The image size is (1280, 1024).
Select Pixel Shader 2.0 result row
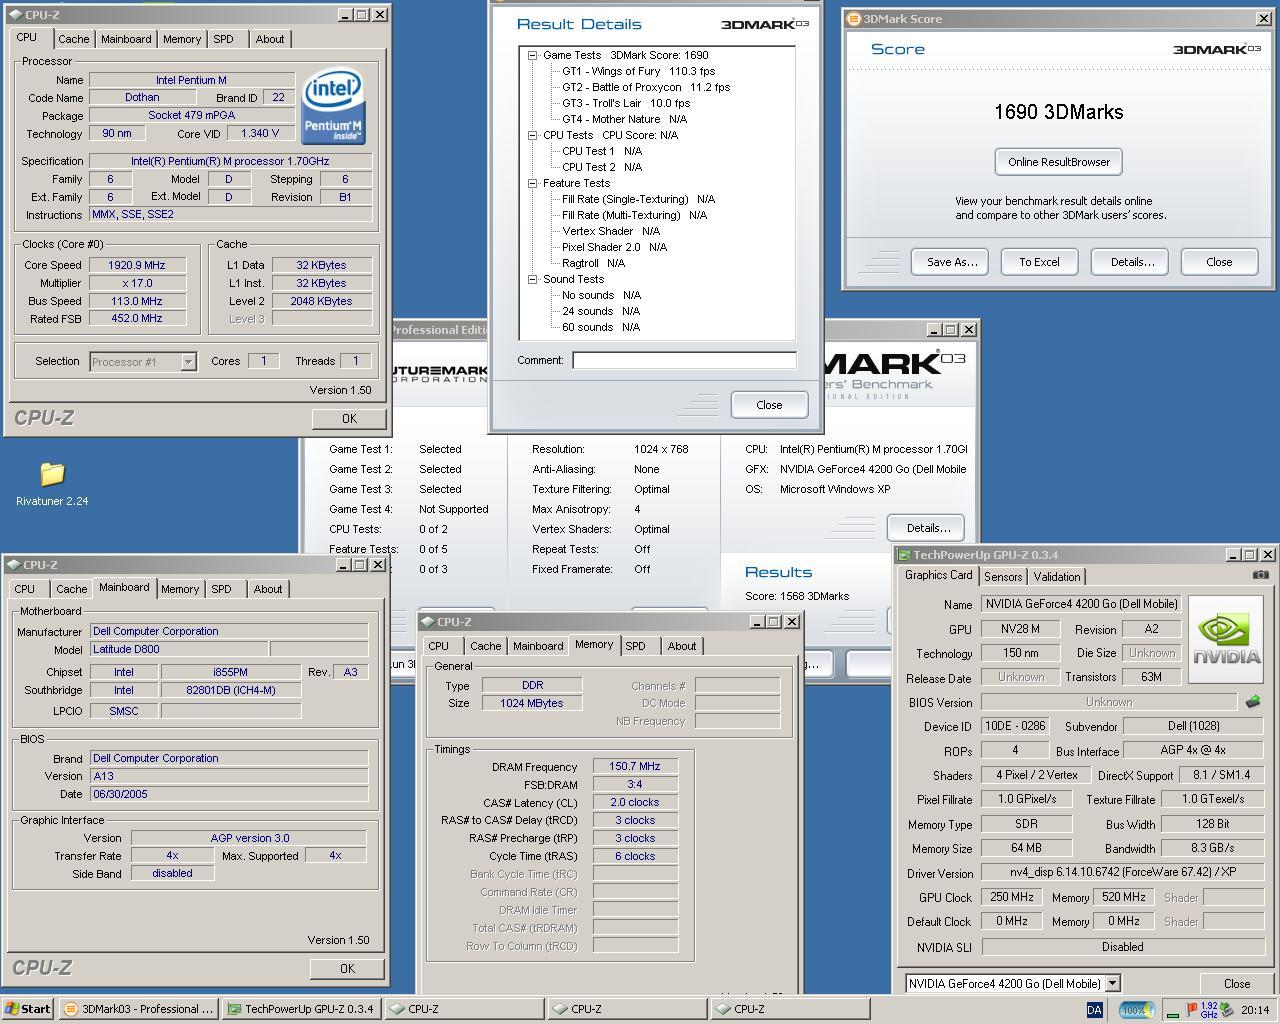pos(614,247)
